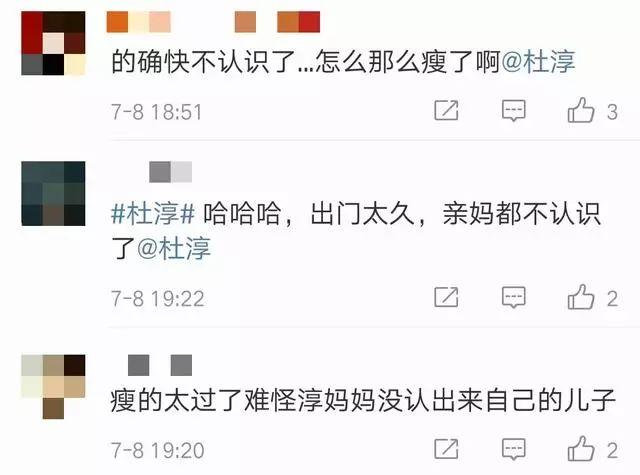
Task: Repost the comment posted at 19:22
Action: tap(446, 297)
